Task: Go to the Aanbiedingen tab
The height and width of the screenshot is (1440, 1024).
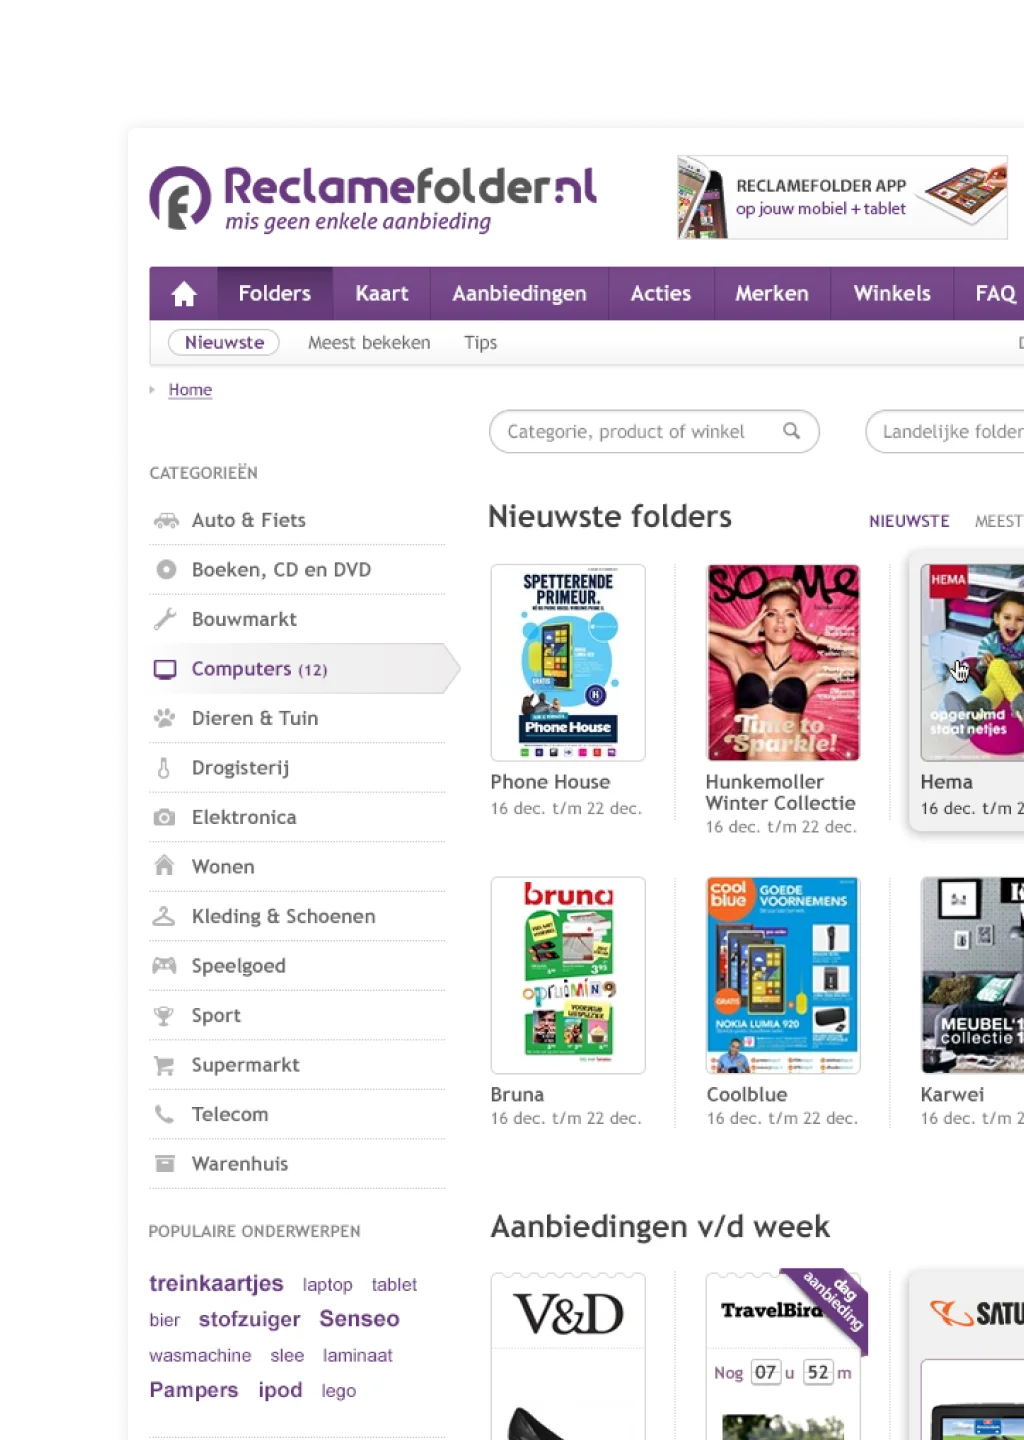Action: click(x=519, y=294)
